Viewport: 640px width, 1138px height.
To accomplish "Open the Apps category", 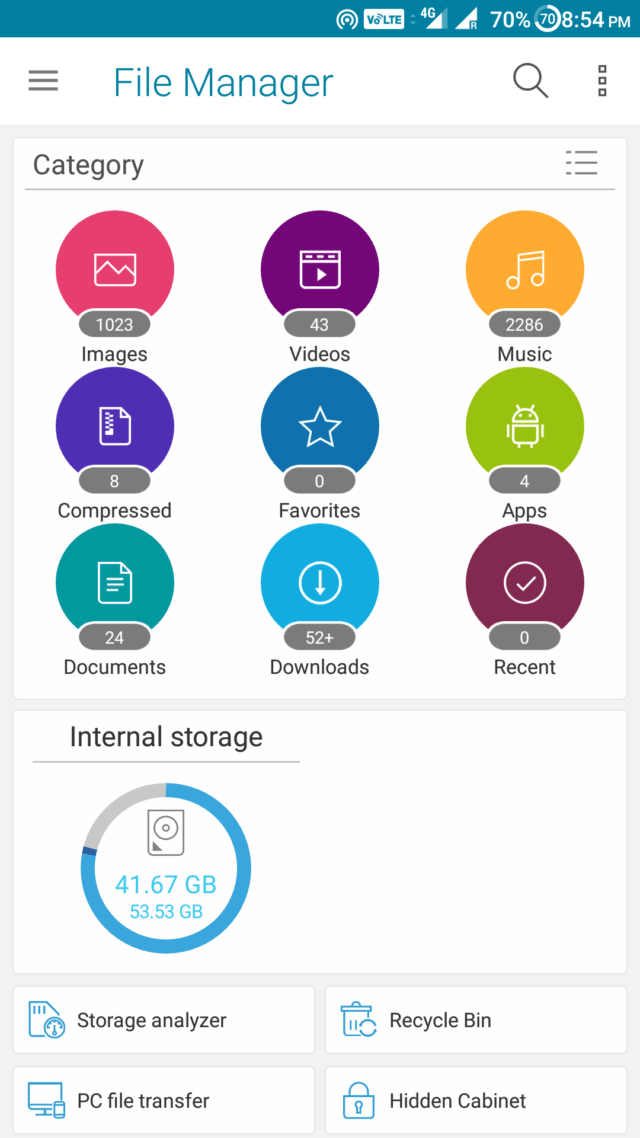I will [x=524, y=425].
